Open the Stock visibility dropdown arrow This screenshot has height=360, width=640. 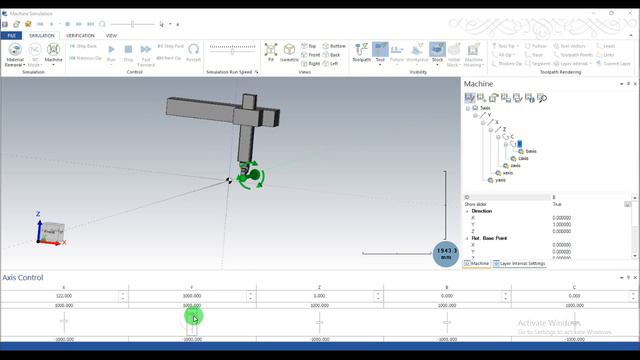(437, 65)
